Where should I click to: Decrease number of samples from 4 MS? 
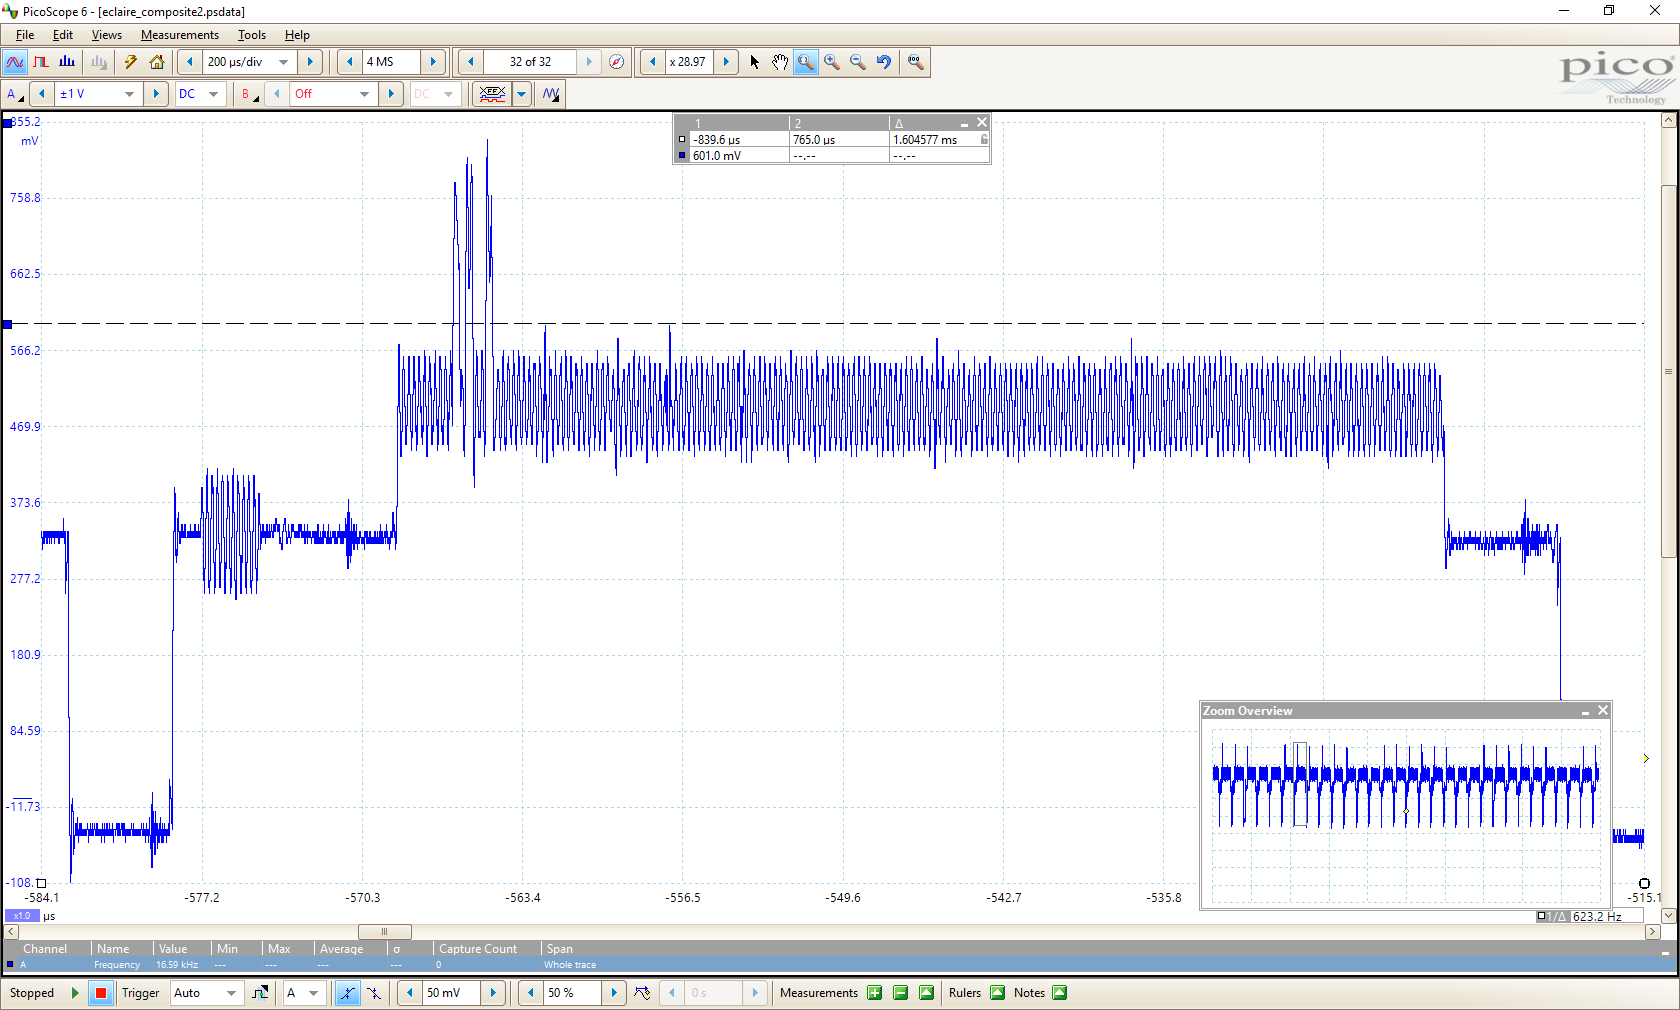[349, 62]
